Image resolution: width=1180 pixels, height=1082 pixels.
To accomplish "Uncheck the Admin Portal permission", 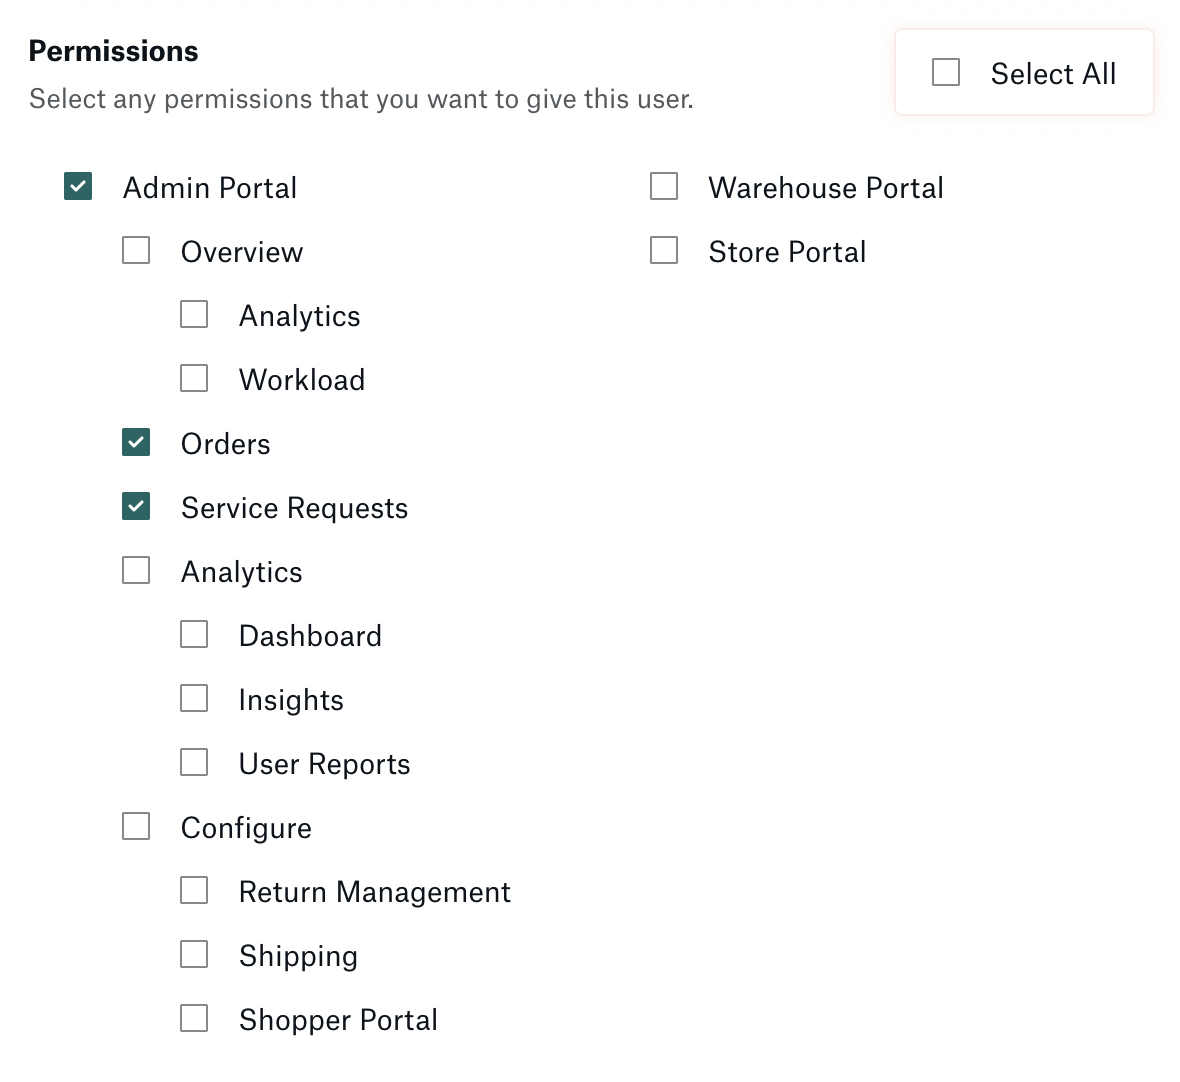I will pos(77,186).
